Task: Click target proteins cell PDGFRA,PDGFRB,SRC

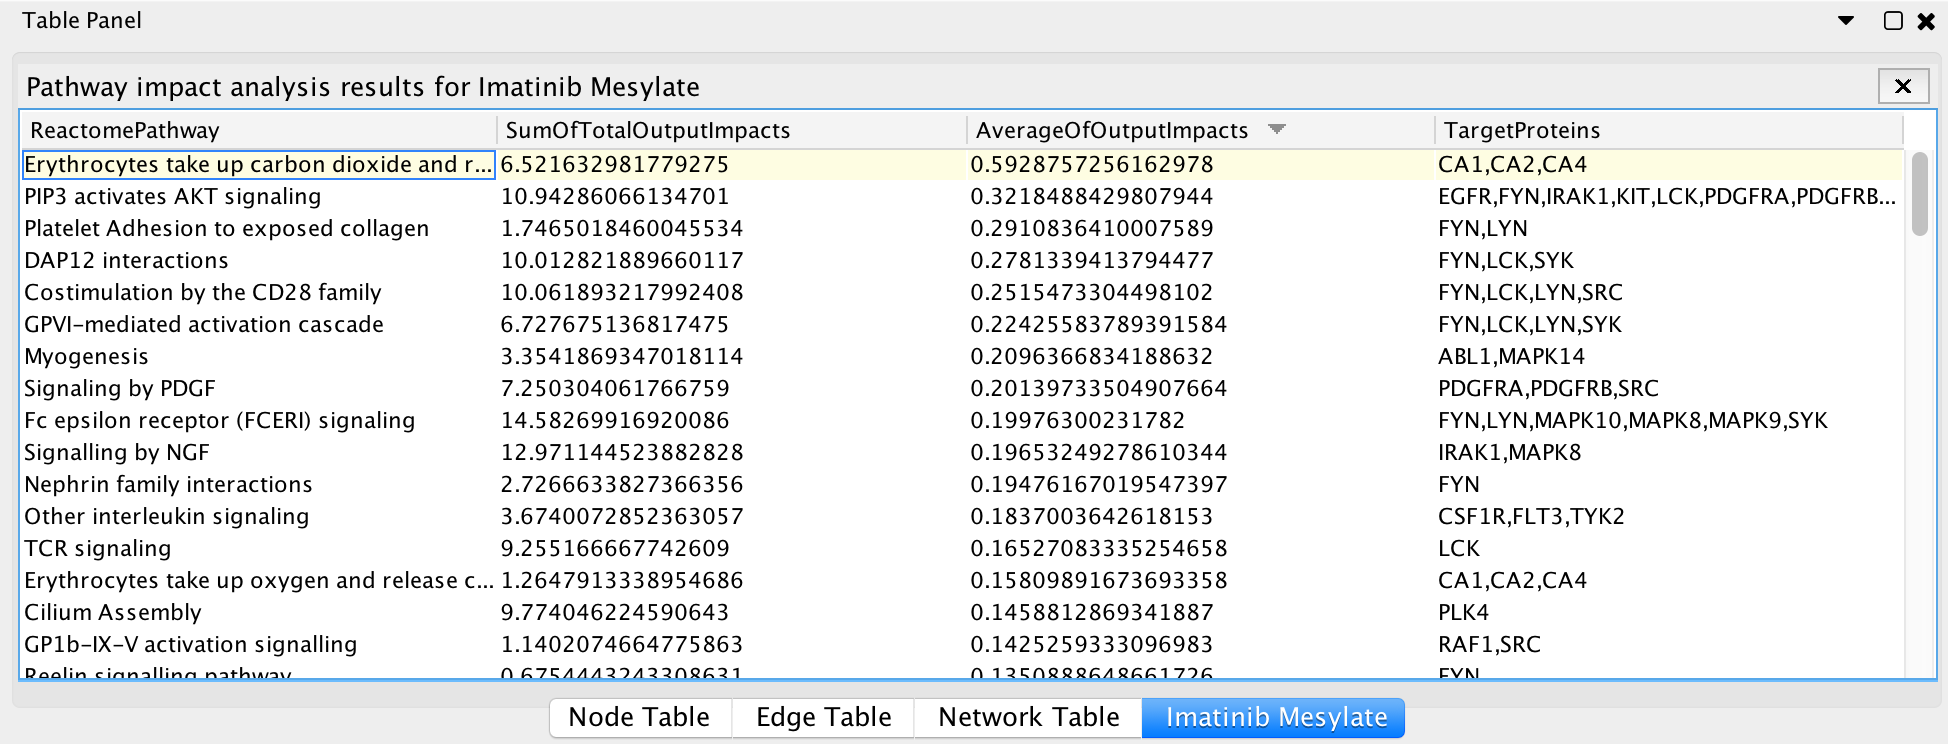Action: [x=1548, y=389]
